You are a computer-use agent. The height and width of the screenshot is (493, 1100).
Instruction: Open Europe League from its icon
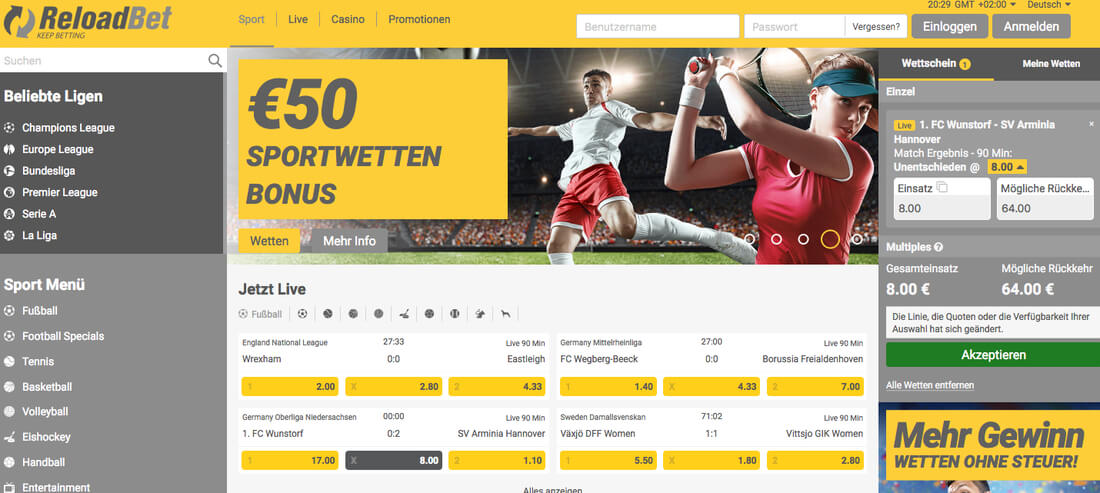(9, 149)
